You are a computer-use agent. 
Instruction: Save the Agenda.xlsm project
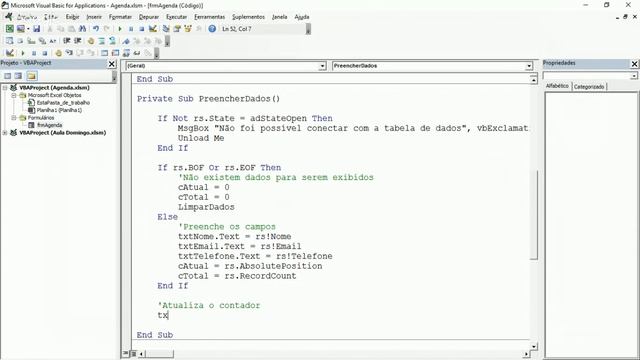pyautogui.click(x=36, y=29)
